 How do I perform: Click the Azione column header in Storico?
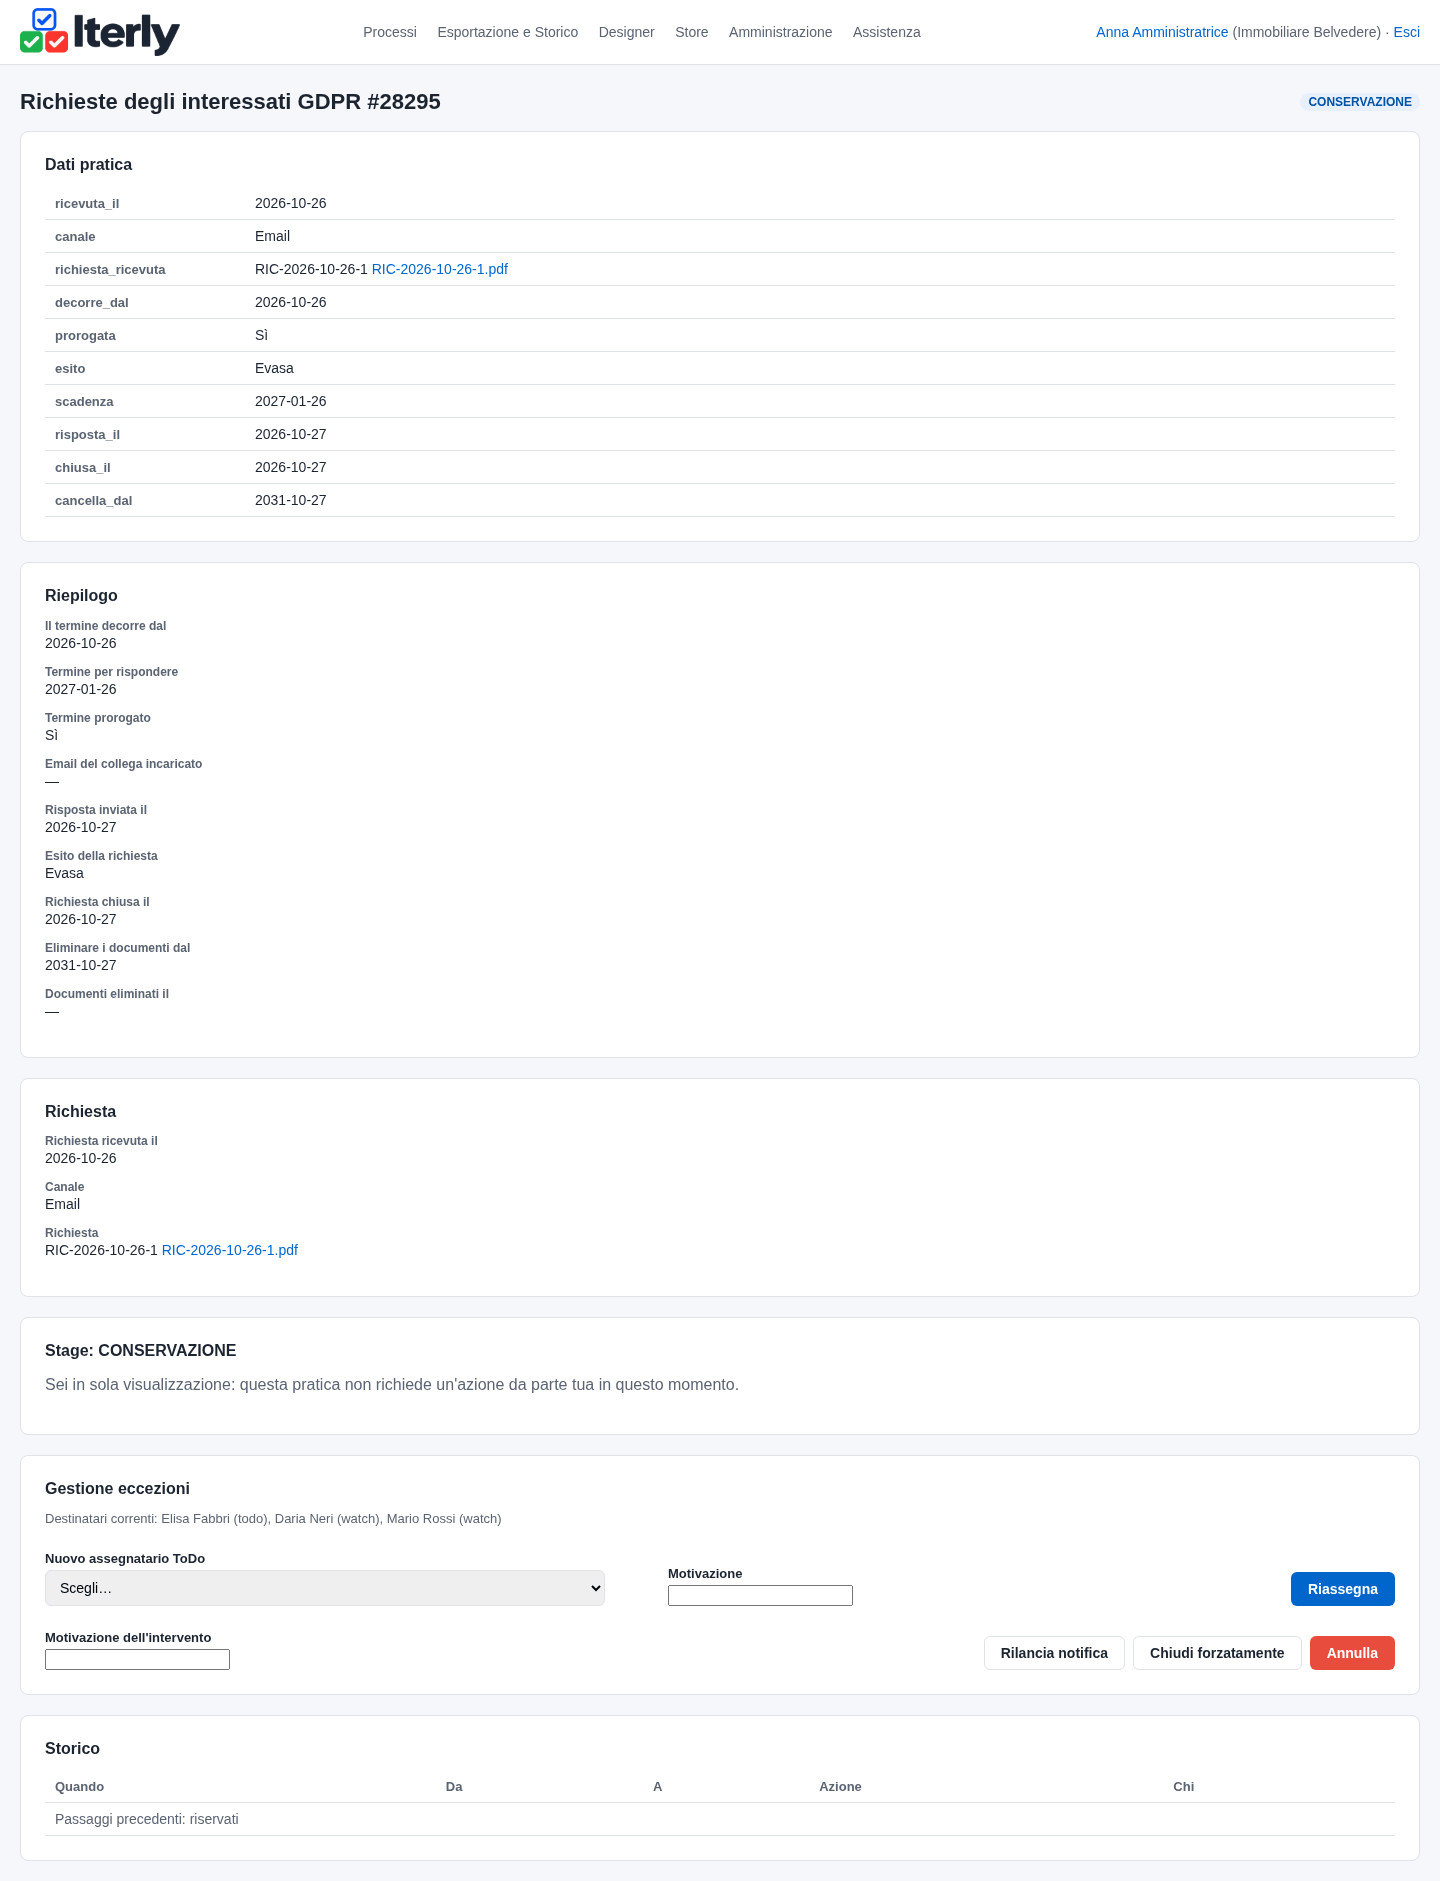click(840, 1787)
